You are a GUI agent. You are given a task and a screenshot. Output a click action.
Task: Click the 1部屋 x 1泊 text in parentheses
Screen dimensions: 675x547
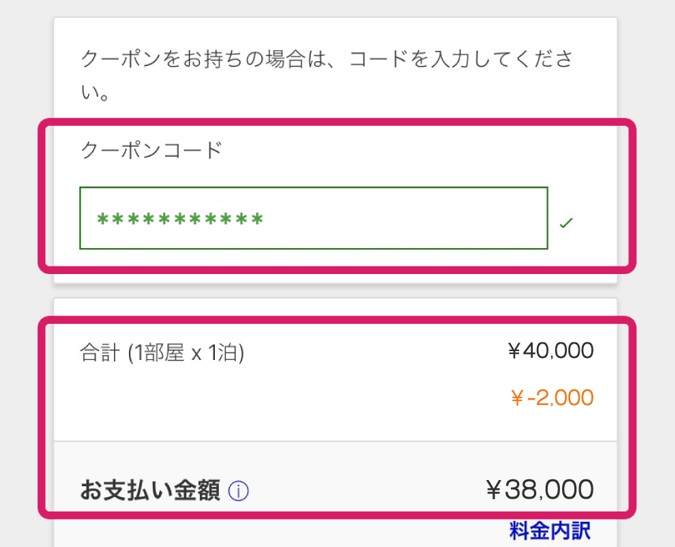click(186, 352)
